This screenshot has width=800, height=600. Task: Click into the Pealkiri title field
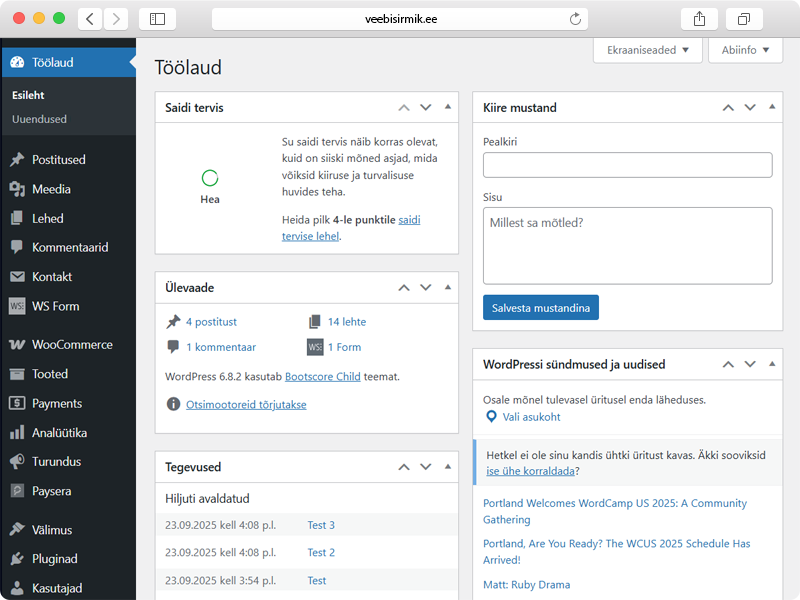click(x=627, y=165)
